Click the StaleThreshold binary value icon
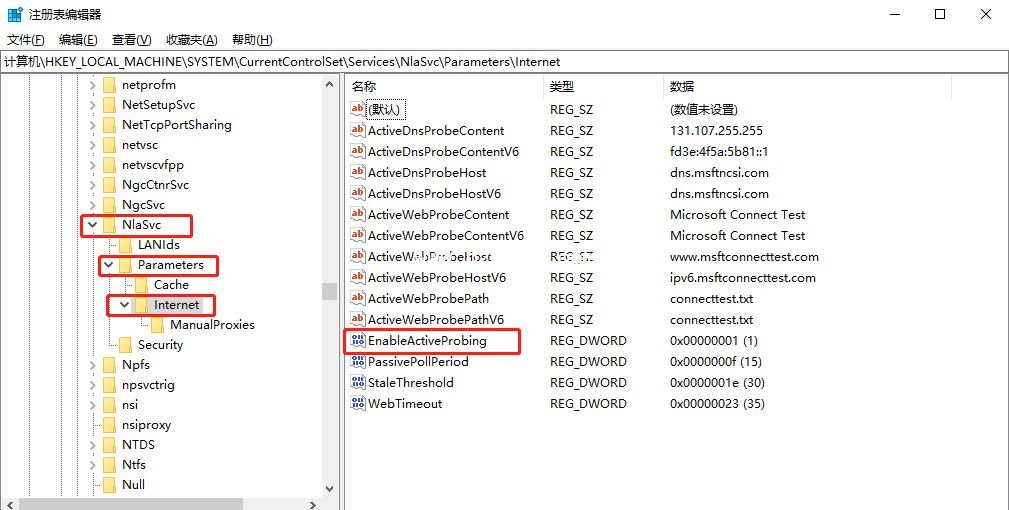1009x510 pixels. point(358,382)
